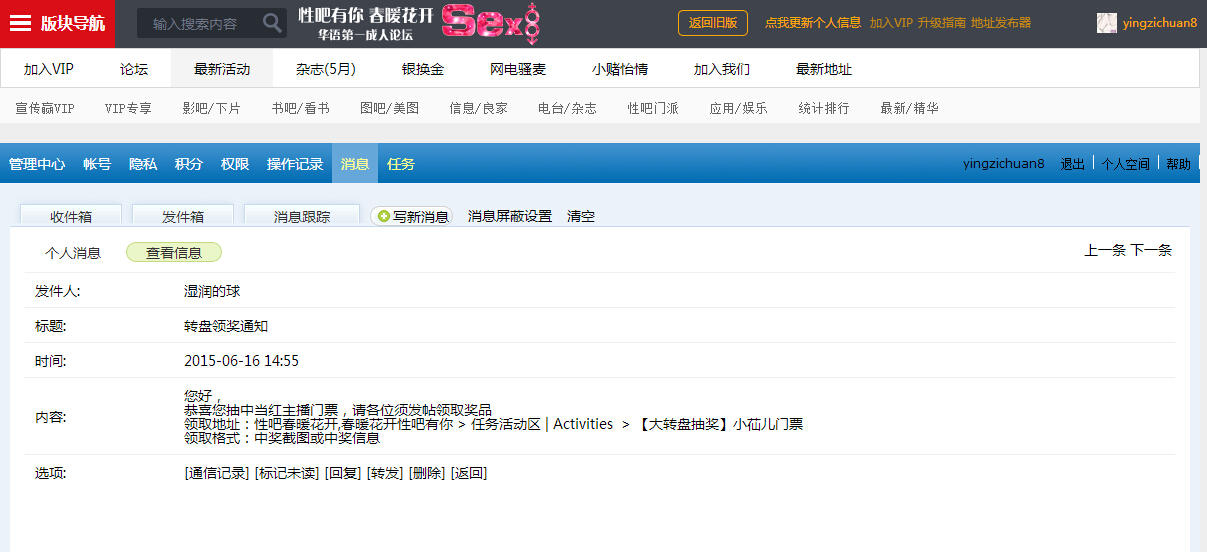Click the [回复] reply option
This screenshot has height=552, width=1207.
point(343,473)
